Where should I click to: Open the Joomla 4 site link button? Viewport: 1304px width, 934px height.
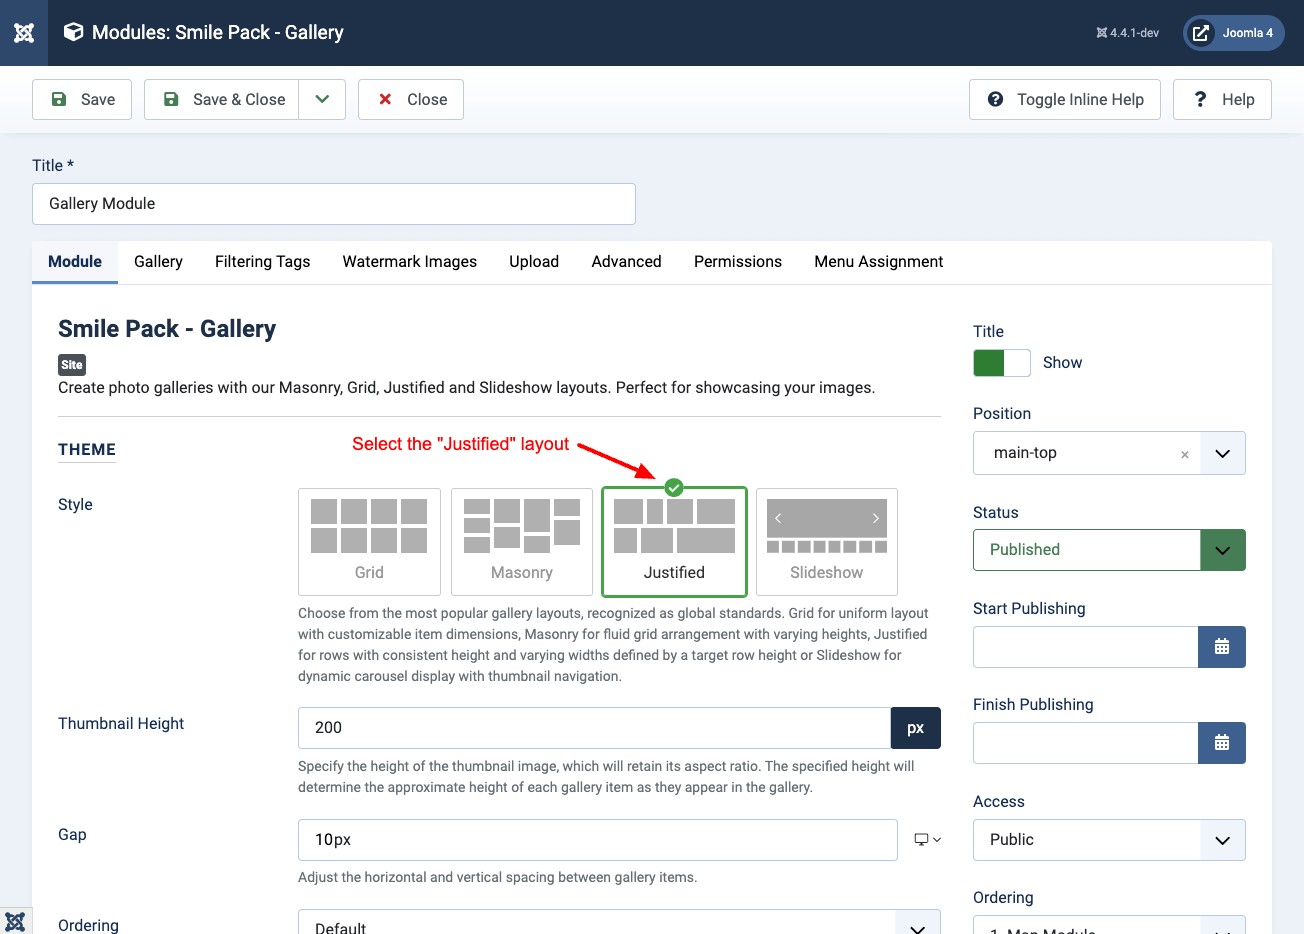[x=1234, y=33]
